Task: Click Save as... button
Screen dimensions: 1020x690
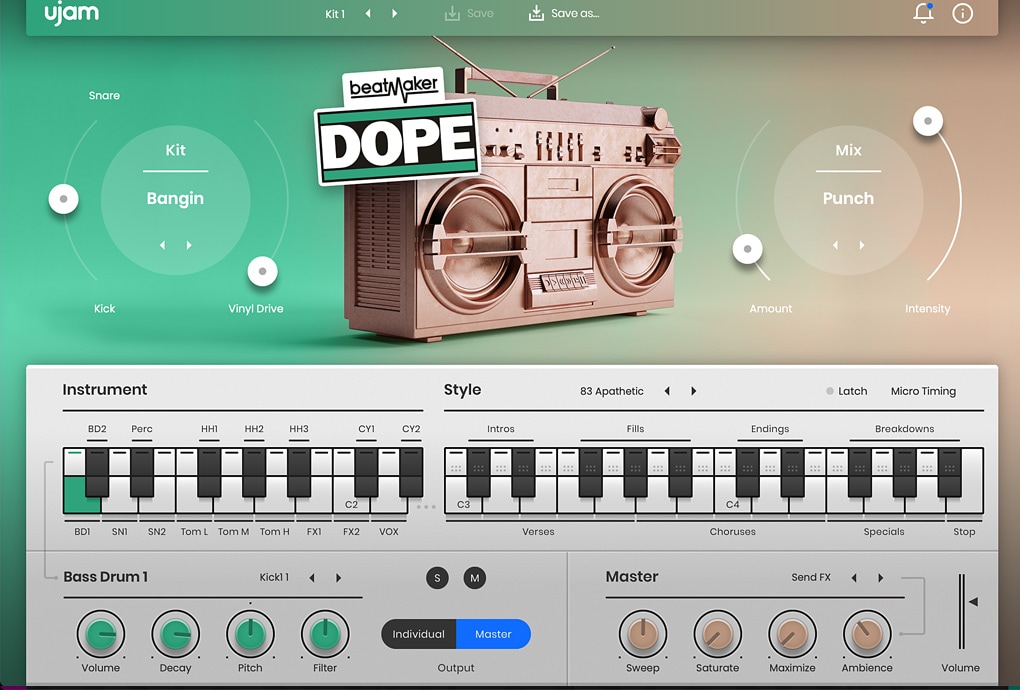Action: (x=563, y=13)
